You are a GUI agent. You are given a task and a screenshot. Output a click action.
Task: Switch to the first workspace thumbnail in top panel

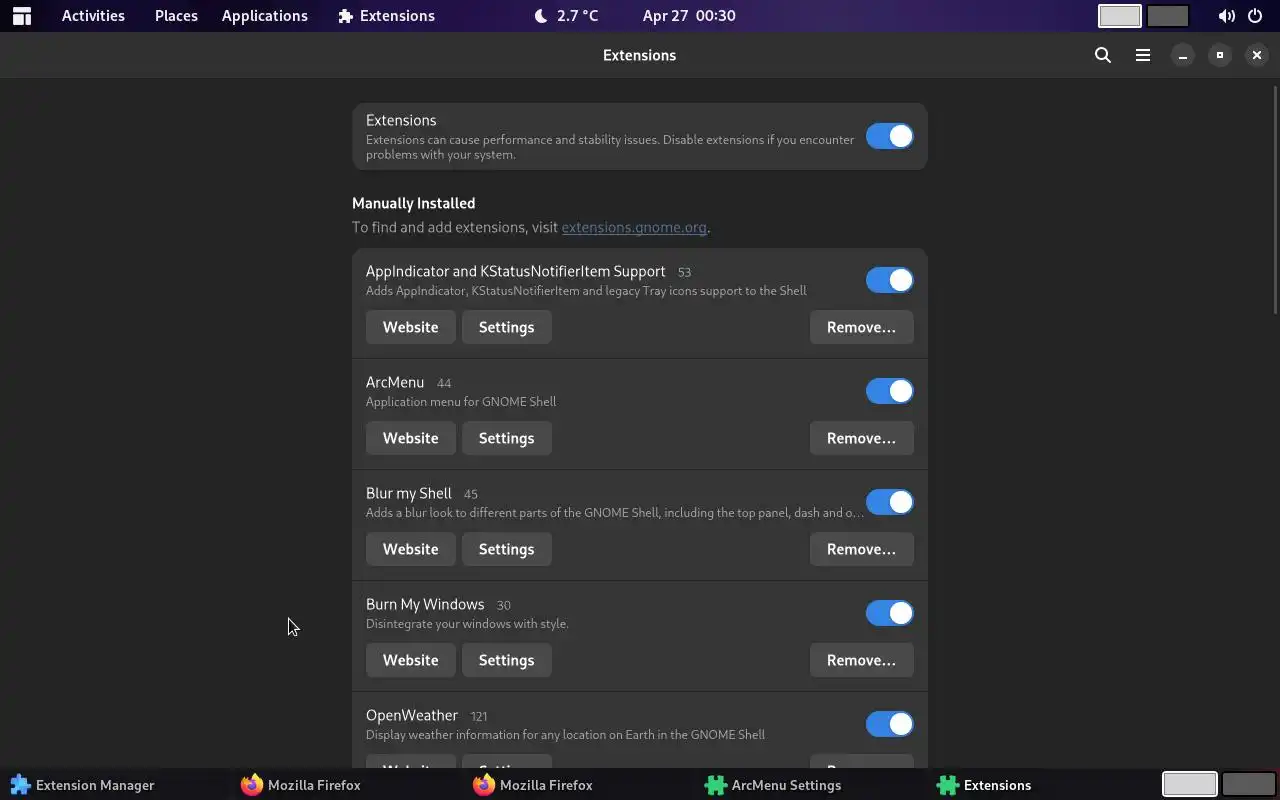coord(1119,16)
